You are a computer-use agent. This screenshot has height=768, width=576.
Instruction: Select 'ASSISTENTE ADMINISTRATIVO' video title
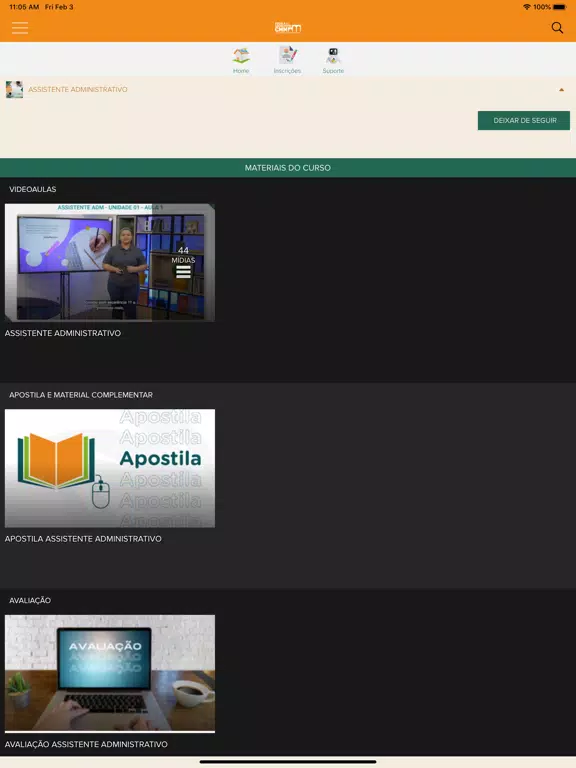point(63,333)
